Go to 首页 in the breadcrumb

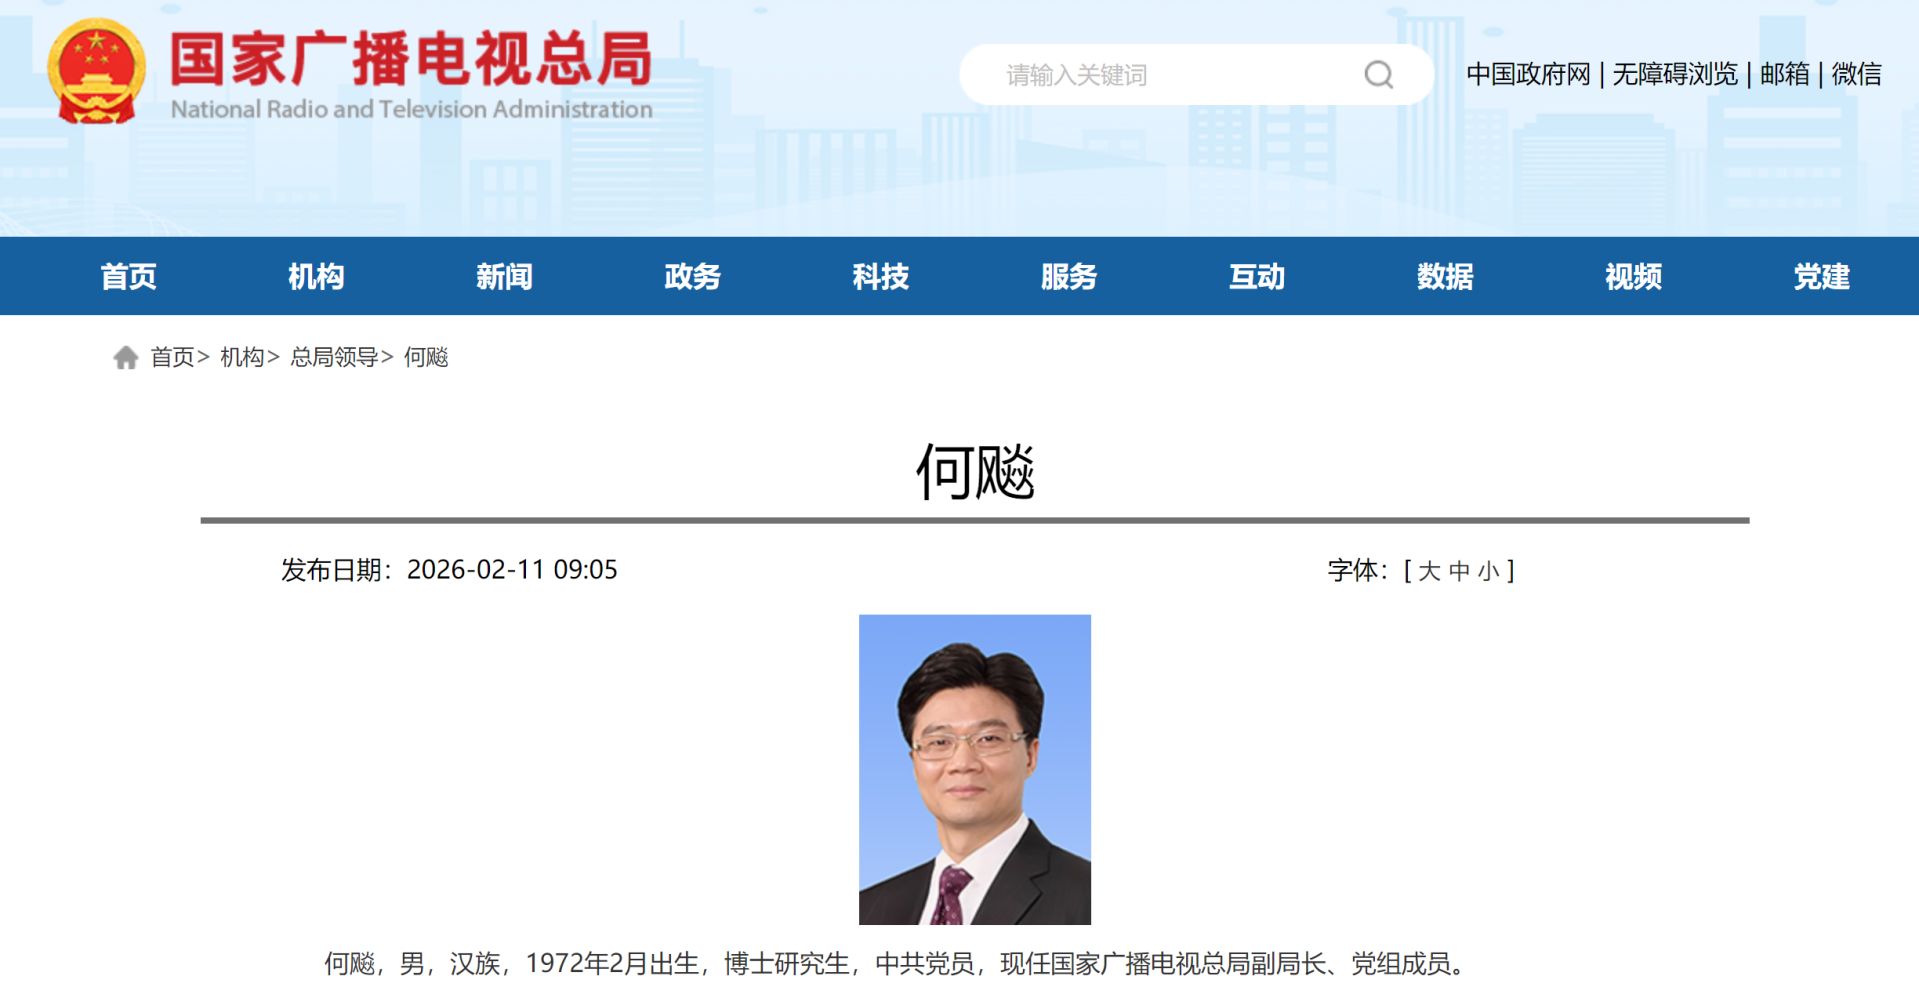[172, 357]
